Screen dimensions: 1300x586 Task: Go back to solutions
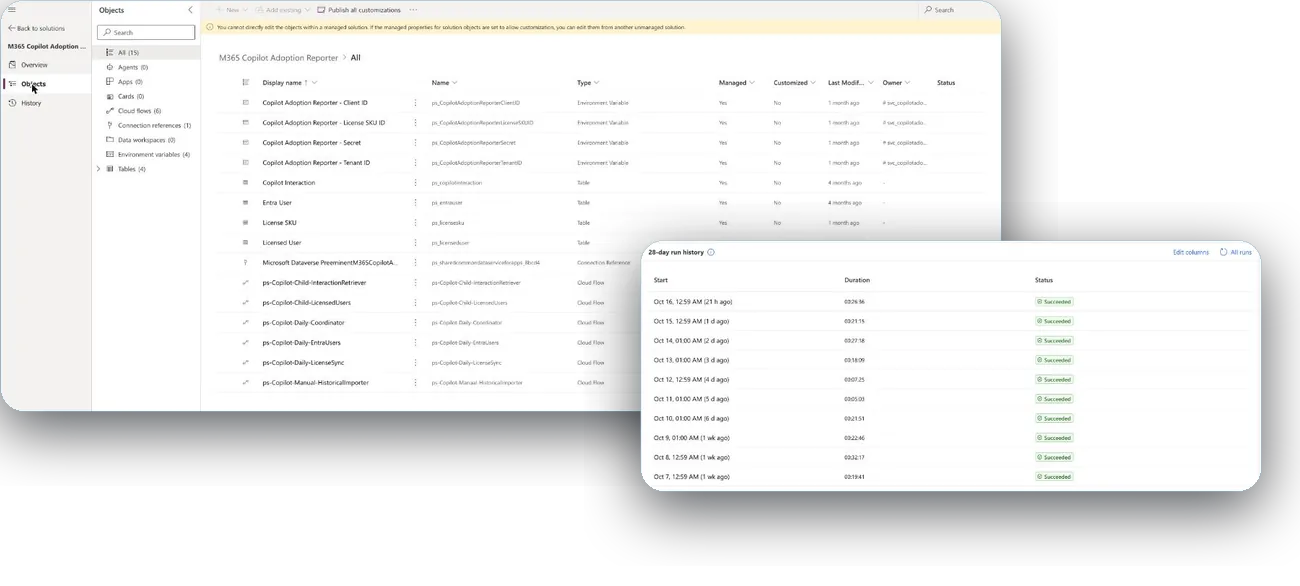point(36,28)
